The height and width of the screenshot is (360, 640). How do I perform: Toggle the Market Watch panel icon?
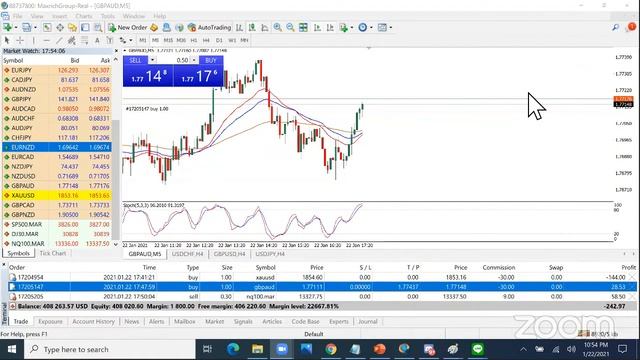coord(47,27)
